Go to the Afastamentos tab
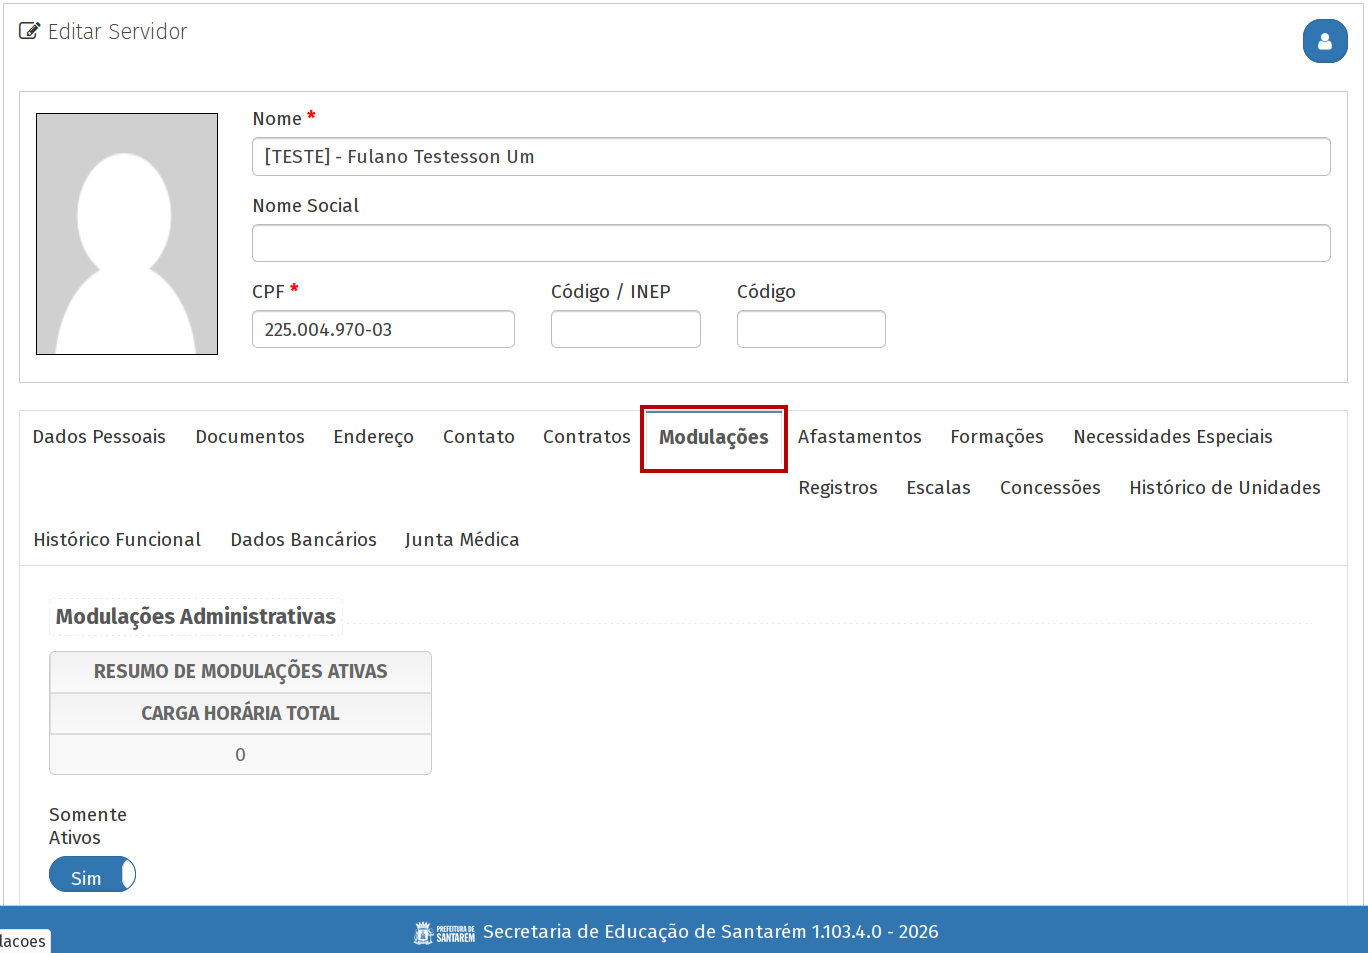 859,437
